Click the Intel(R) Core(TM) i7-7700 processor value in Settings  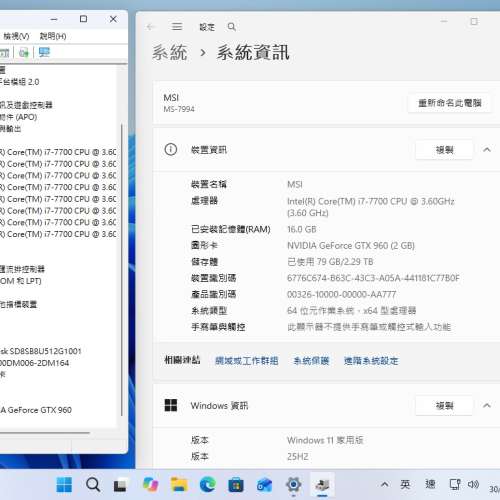click(x=371, y=207)
